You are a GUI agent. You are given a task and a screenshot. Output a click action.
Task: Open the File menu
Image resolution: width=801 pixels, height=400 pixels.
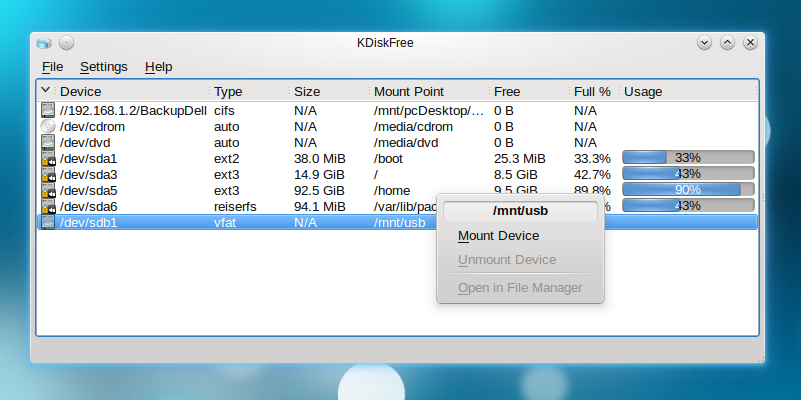[x=52, y=67]
